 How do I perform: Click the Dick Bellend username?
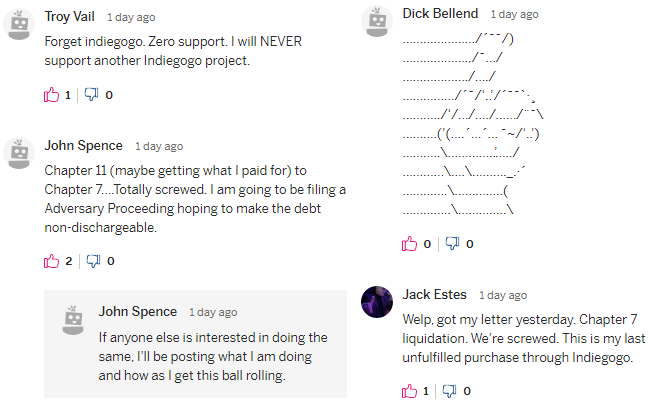[442, 14]
